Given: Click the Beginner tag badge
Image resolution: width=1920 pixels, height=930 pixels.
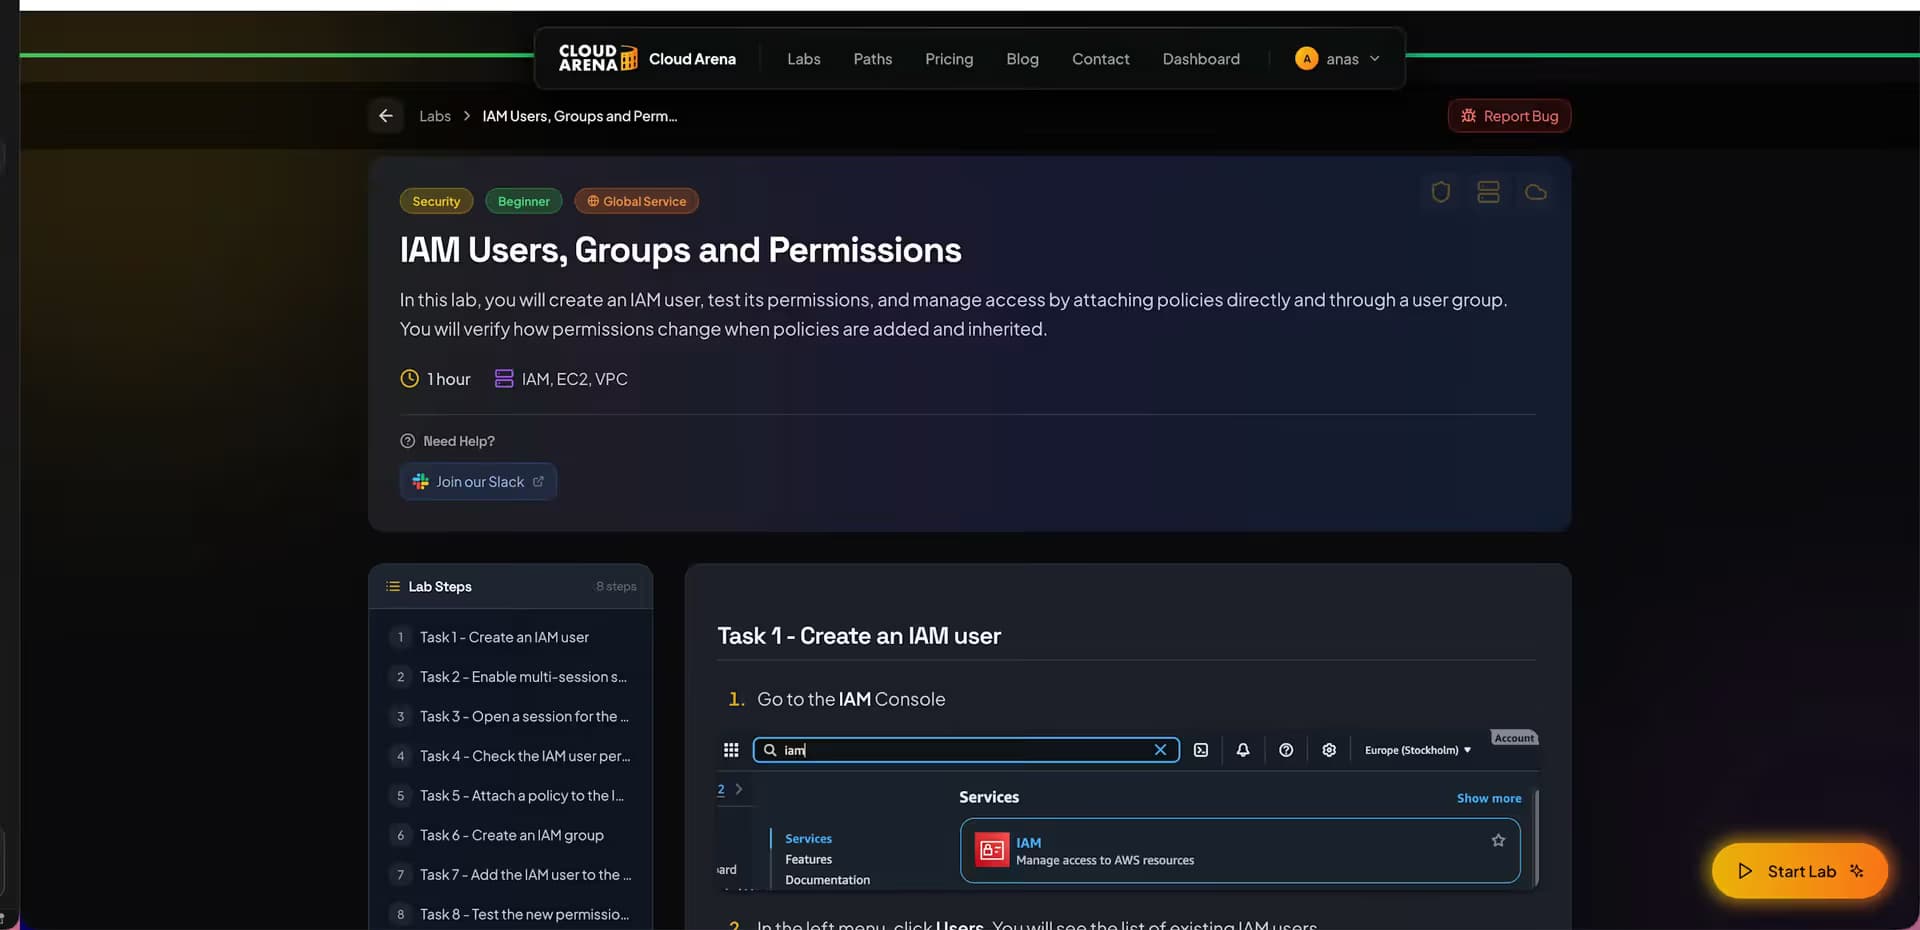Looking at the screenshot, I should click(524, 201).
